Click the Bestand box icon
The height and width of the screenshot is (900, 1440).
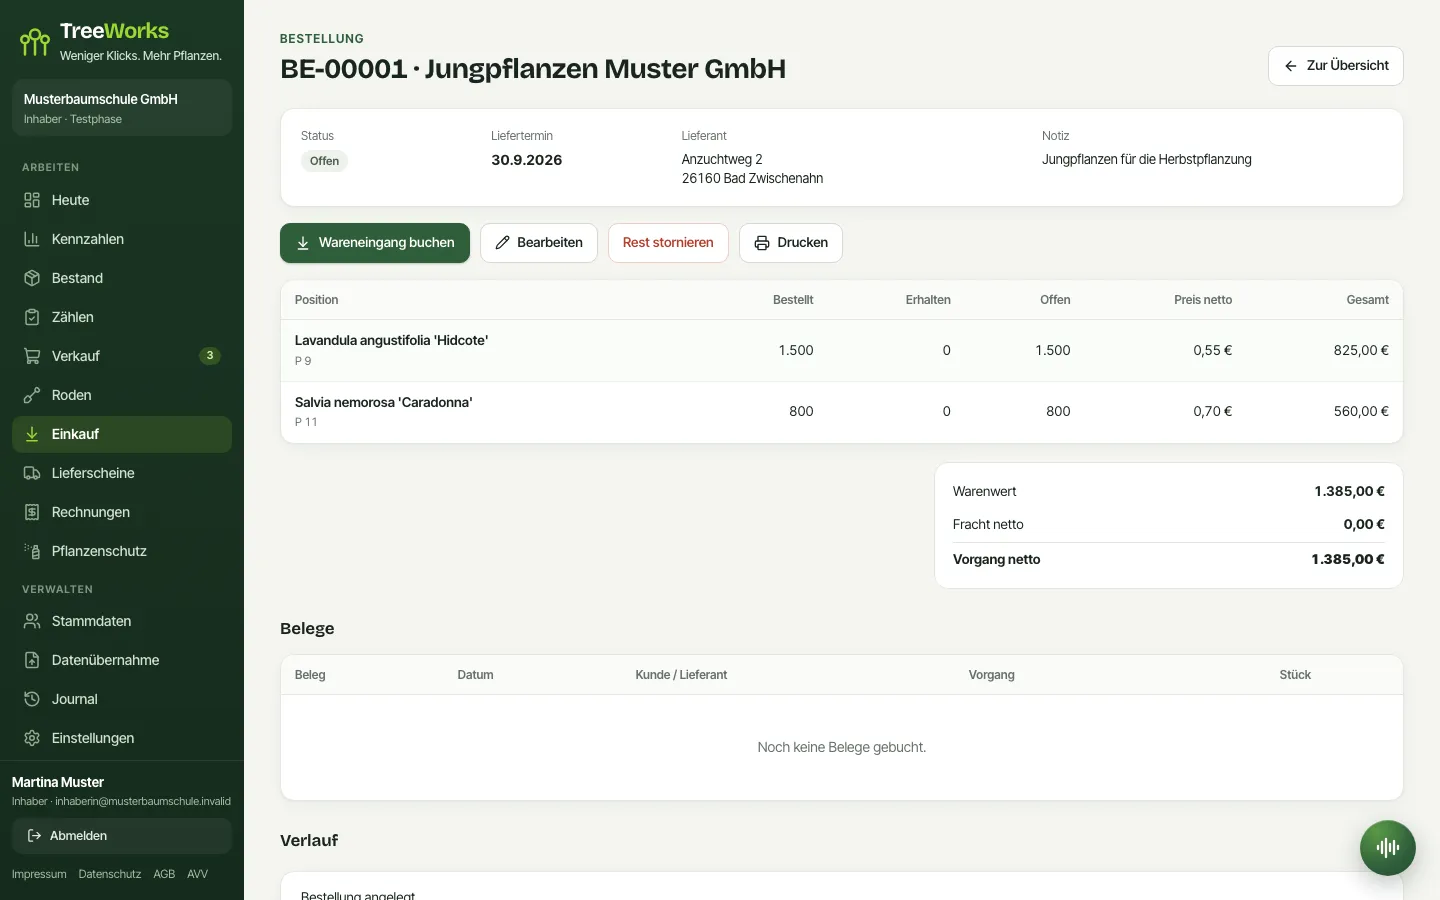click(x=32, y=278)
